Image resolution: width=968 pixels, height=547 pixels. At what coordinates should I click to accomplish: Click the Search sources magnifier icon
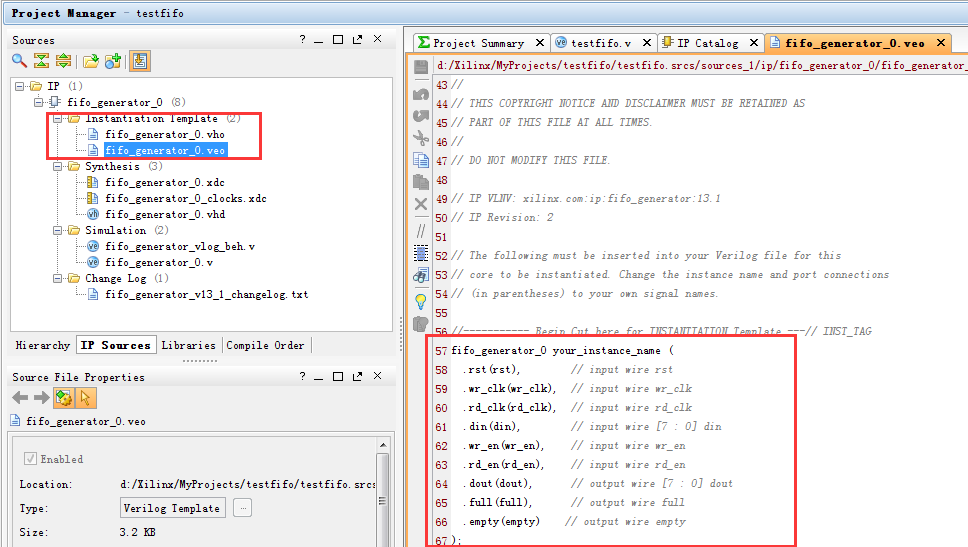19,61
